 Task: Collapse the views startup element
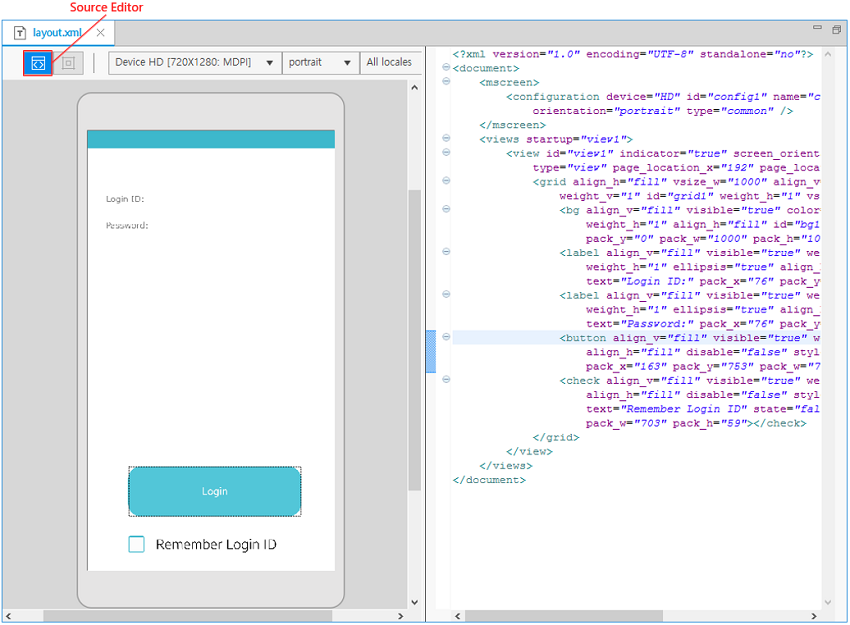coord(446,139)
